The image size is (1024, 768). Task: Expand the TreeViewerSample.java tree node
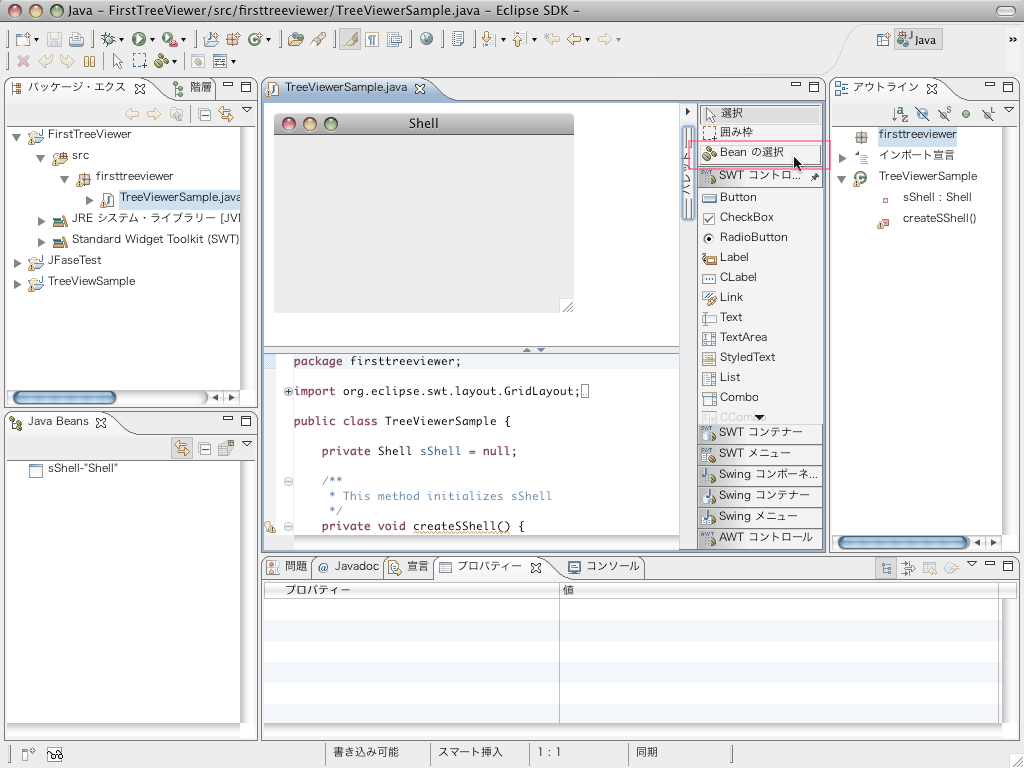[x=89, y=199]
